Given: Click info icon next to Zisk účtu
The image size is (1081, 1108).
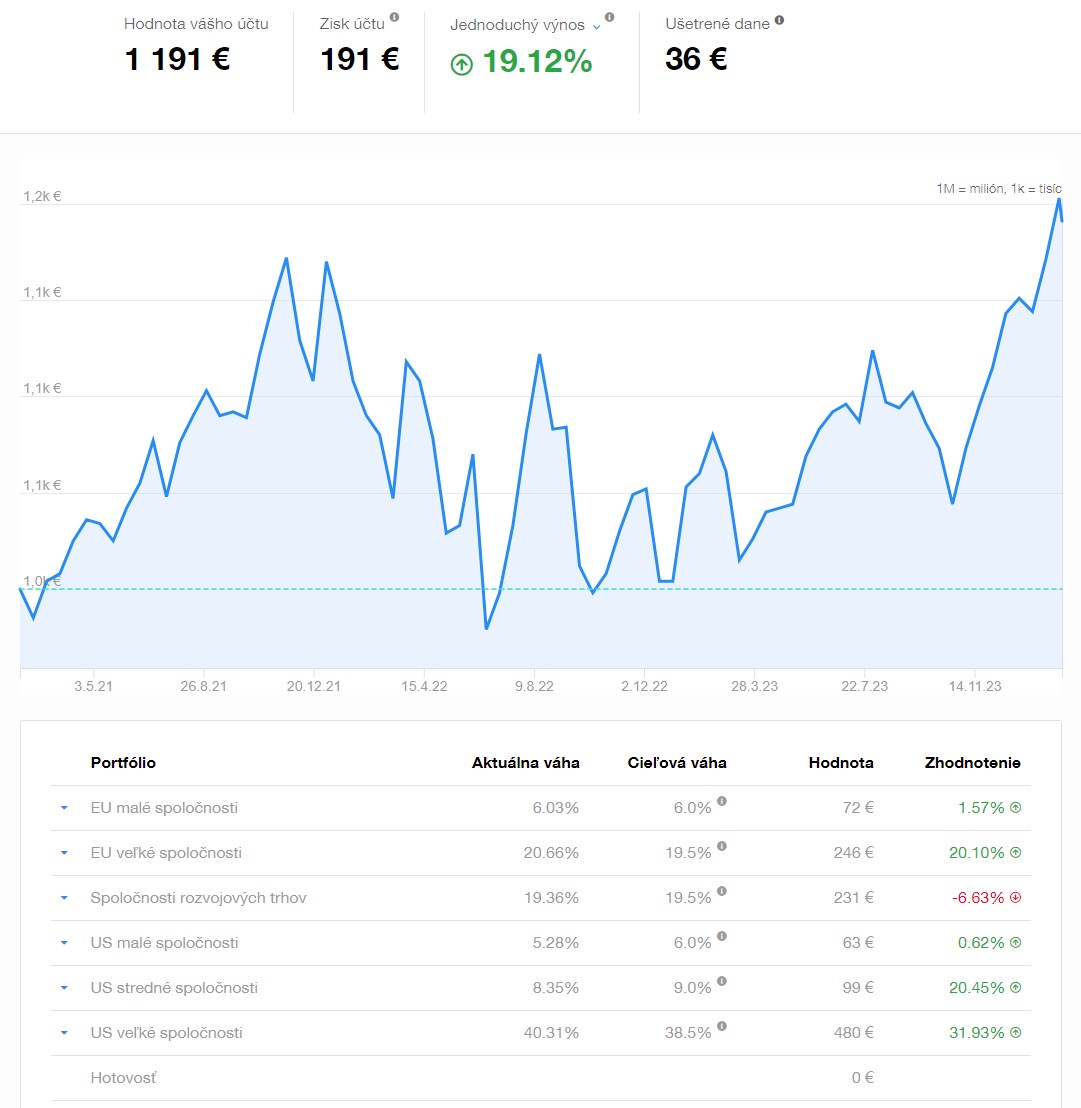Looking at the screenshot, I should coord(394,18).
